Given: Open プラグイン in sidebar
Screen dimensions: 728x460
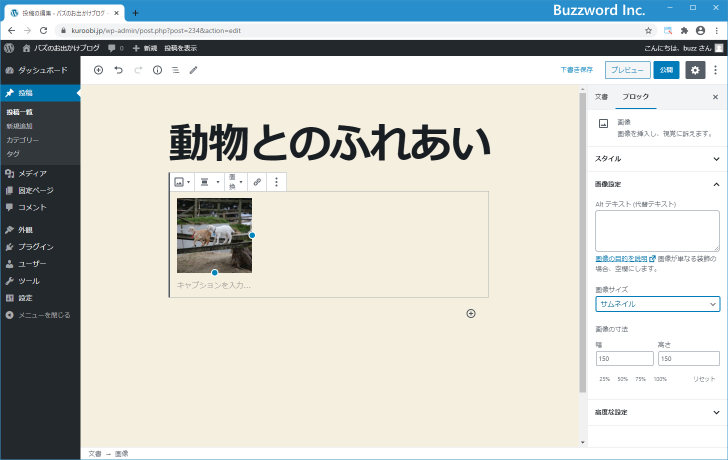Looking at the screenshot, I should 40,247.
